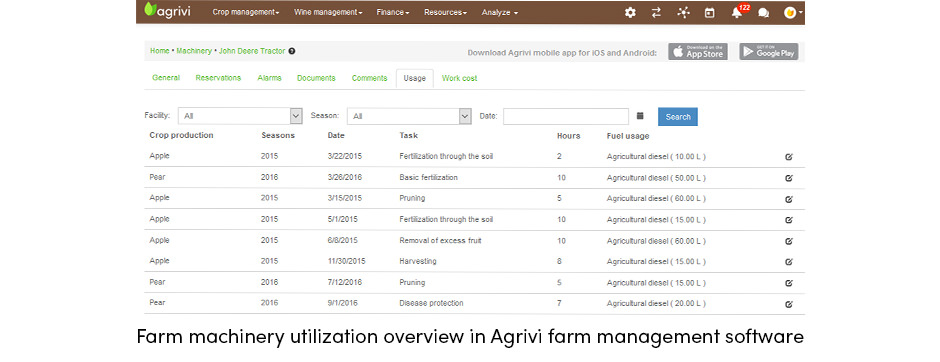940x362 pixels.
Task: Open Crop management menu
Action: click(246, 12)
